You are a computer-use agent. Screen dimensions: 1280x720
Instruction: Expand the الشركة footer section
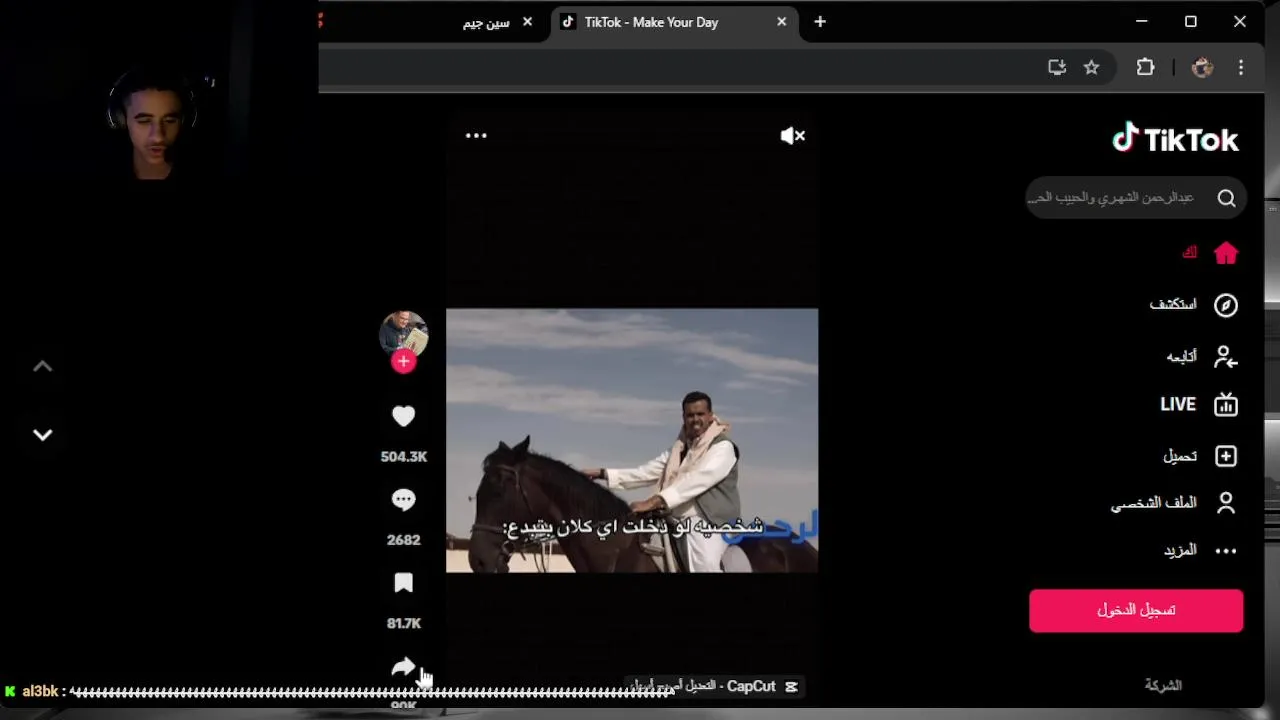(1163, 685)
